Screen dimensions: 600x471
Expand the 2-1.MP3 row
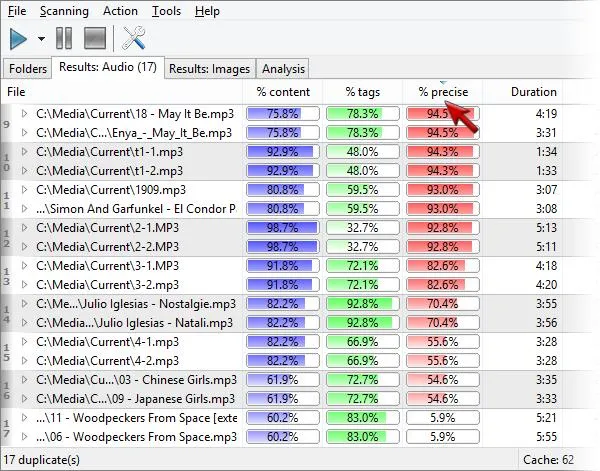(24, 228)
